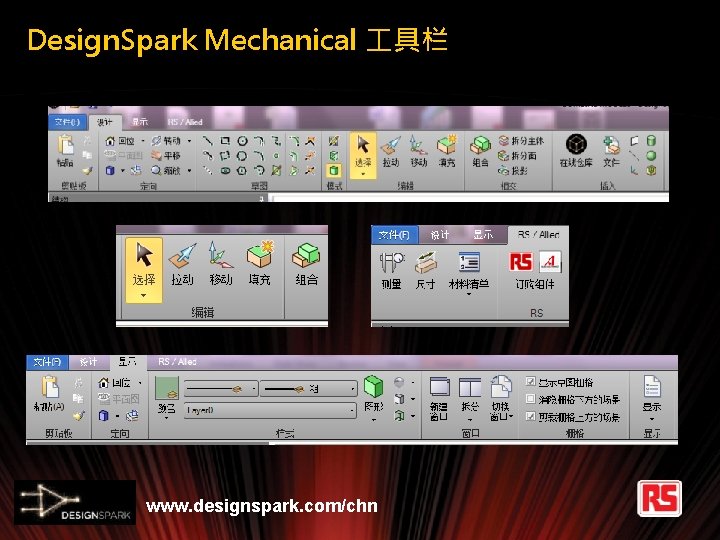Click the red RS logo on the slide footer
The image size is (720, 540).
click(x=659, y=499)
